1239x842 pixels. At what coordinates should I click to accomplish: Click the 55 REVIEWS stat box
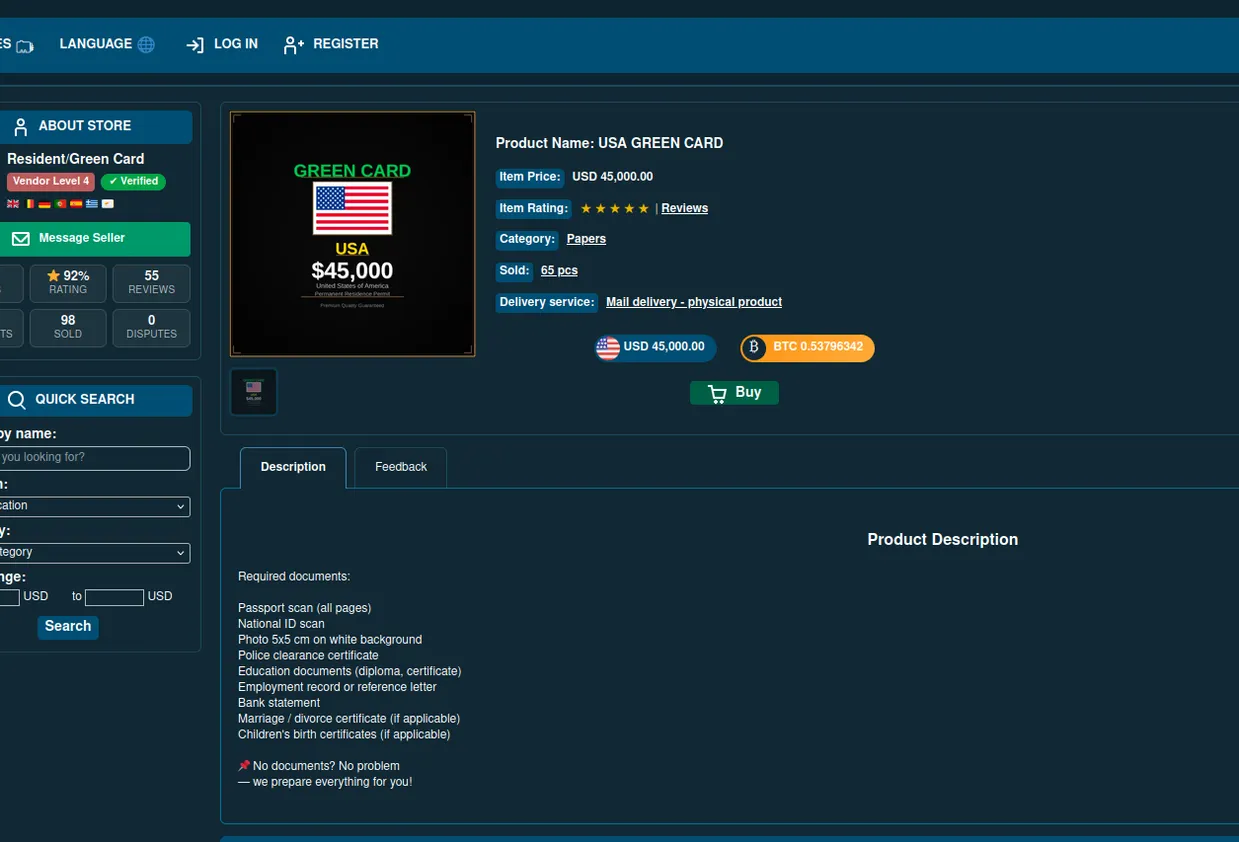coord(152,283)
